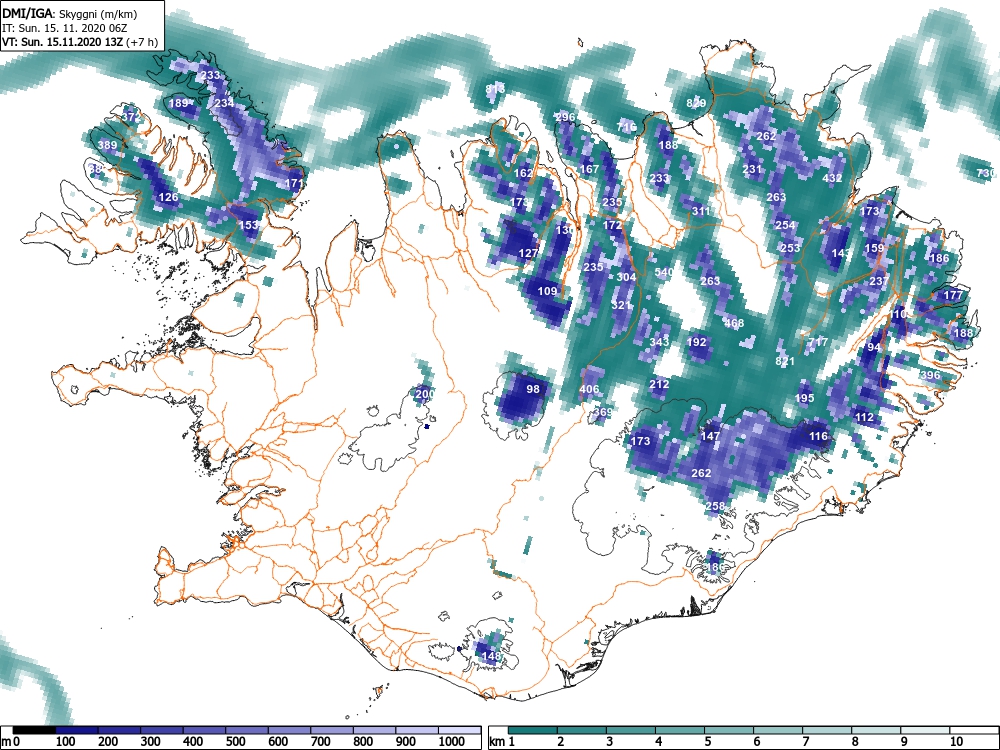The image size is (1000, 750).
Task: Click the 1000 label on the metre legend
Action: (x=451, y=742)
